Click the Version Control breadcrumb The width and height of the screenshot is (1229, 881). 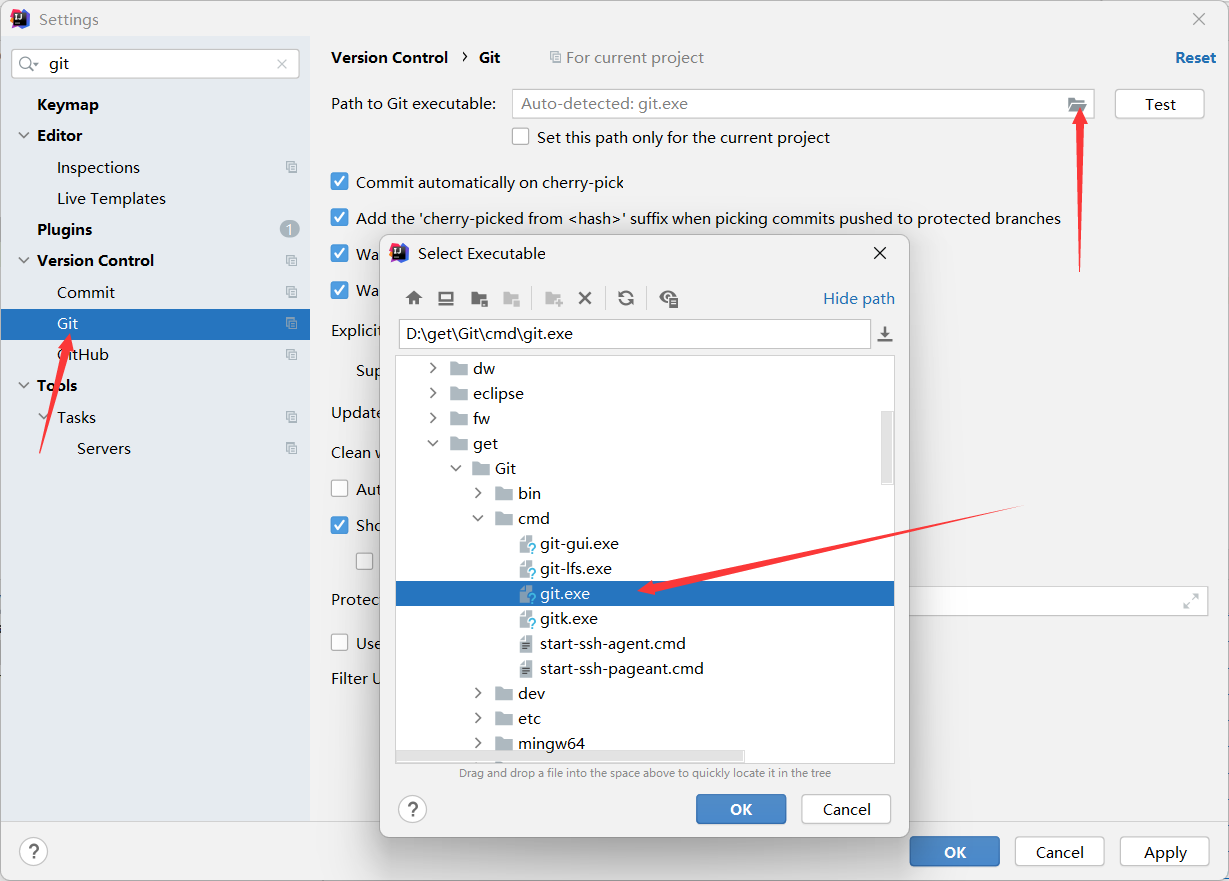[x=389, y=57]
